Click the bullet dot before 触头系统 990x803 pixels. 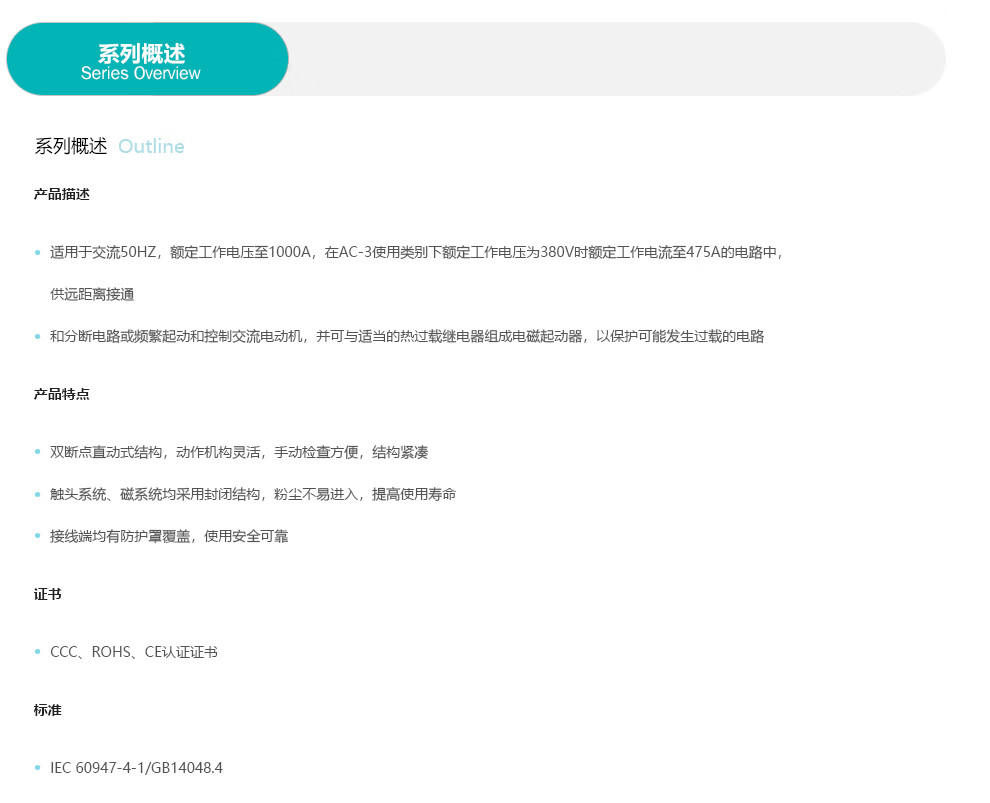pos(38,495)
